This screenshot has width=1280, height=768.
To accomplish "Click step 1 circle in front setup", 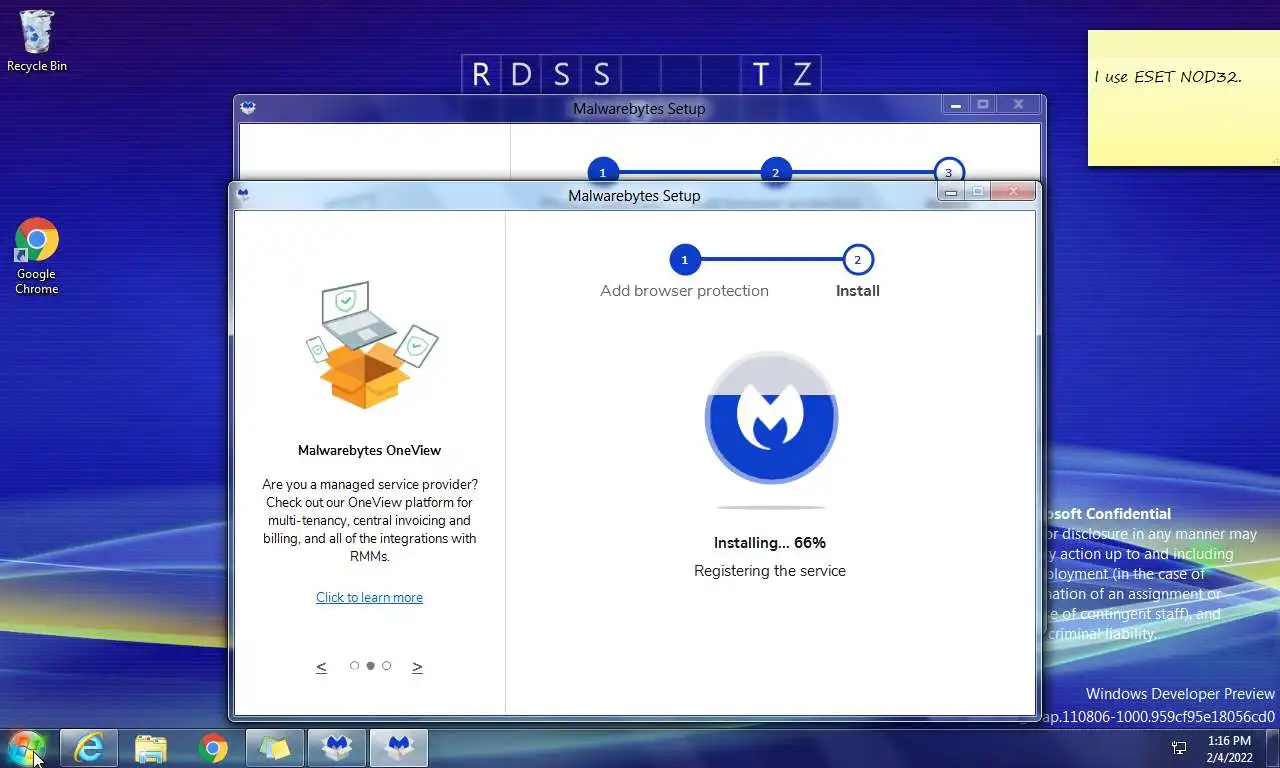I will tap(684, 260).
